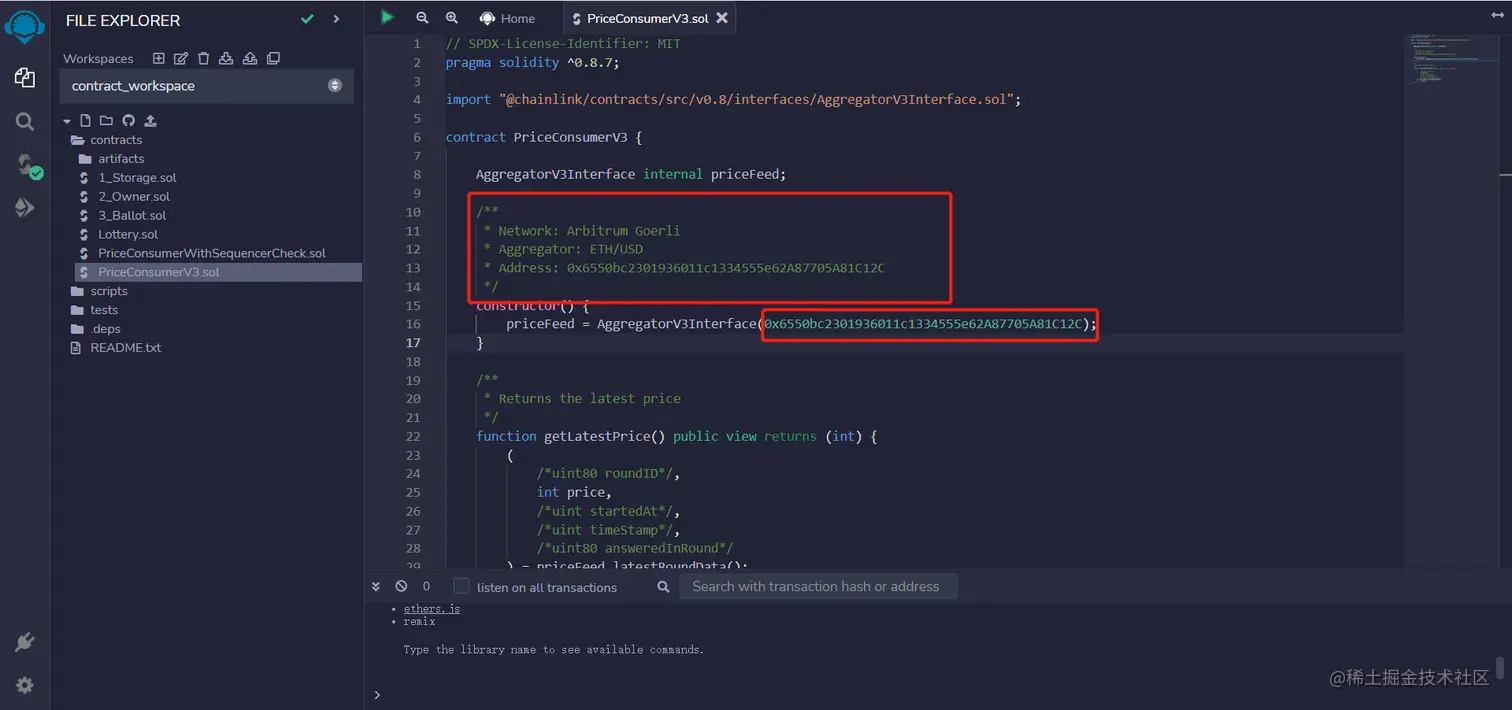
Task: Click the rename workspace pencil icon
Action: [181, 59]
